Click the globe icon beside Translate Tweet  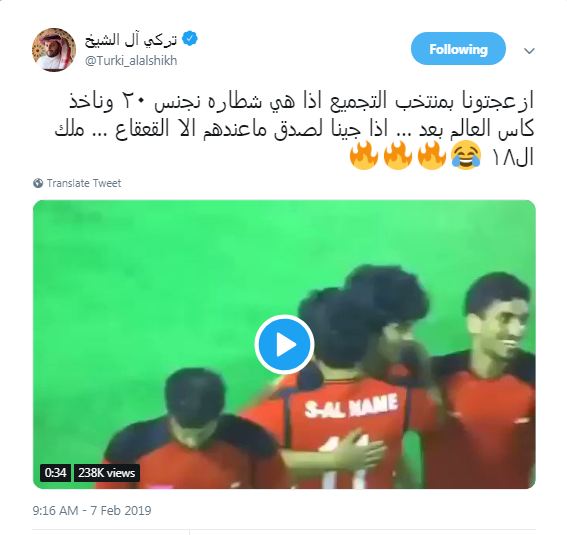click(38, 183)
